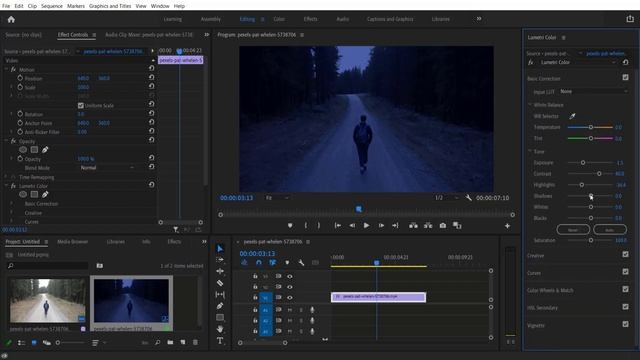Image resolution: width=640 pixels, height=360 pixels.
Task: Add Marker in Program monitor
Action: tap(290, 225)
